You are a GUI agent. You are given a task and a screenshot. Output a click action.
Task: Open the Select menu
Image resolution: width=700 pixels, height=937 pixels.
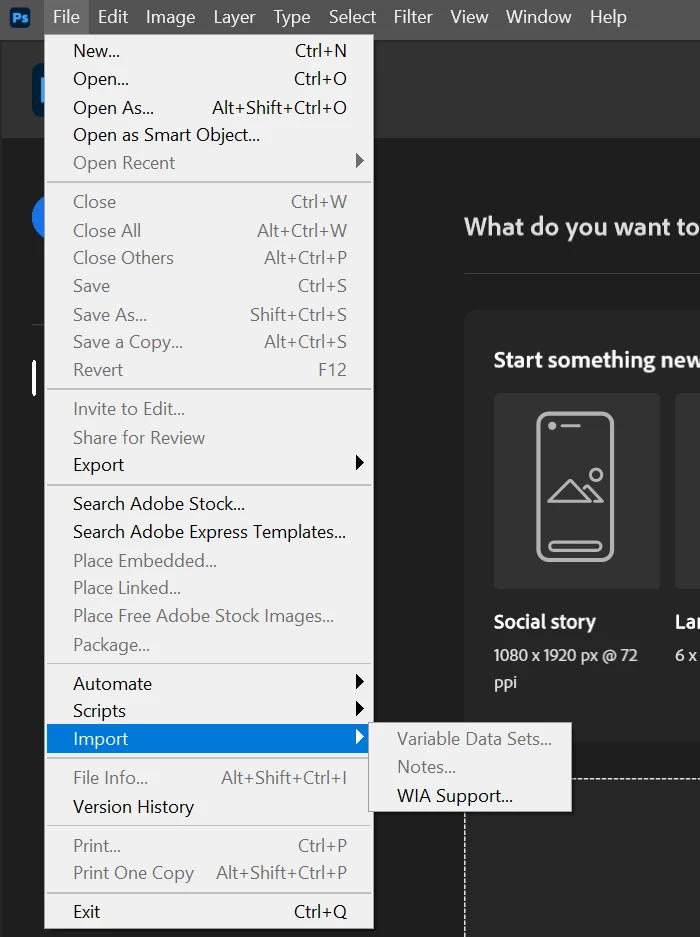(x=352, y=17)
